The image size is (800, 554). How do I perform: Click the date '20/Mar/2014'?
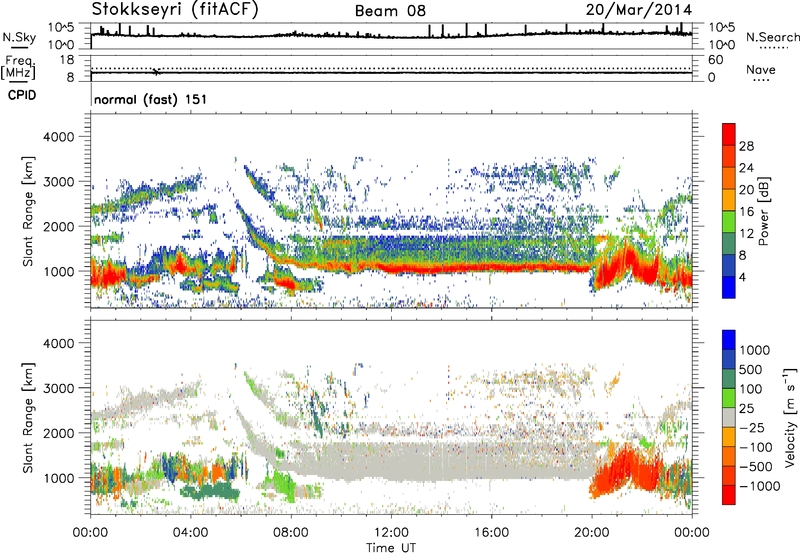639,9
